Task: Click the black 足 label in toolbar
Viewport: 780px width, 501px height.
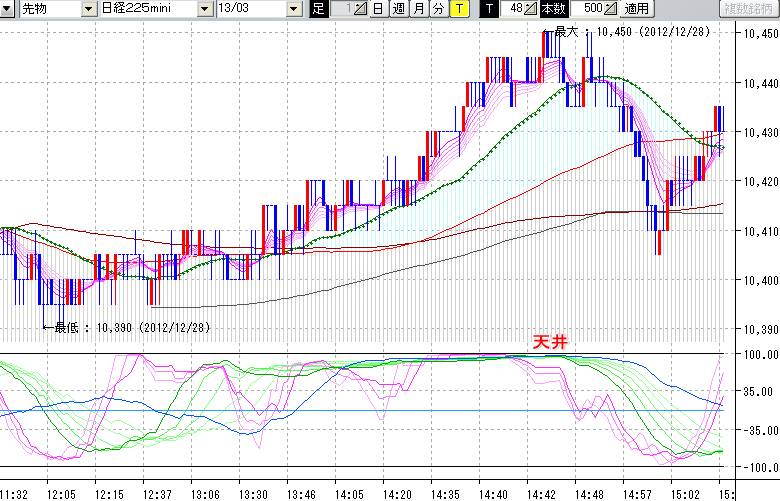Action: point(318,9)
